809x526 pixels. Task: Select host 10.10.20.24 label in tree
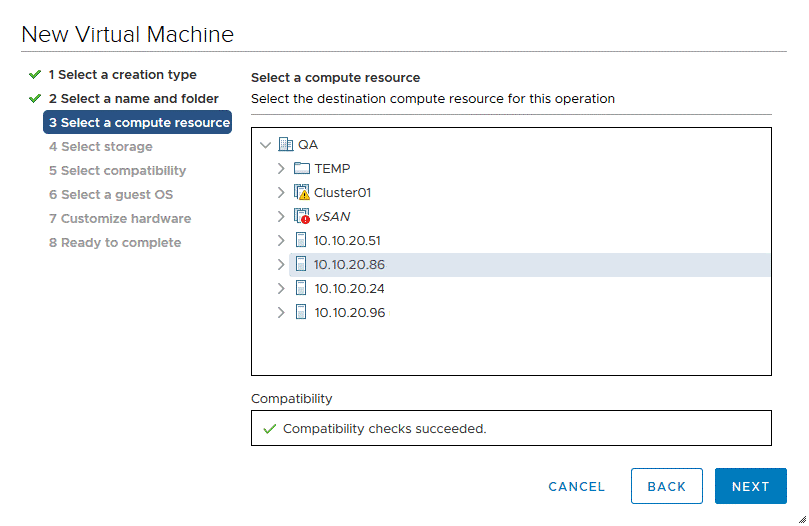349,289
